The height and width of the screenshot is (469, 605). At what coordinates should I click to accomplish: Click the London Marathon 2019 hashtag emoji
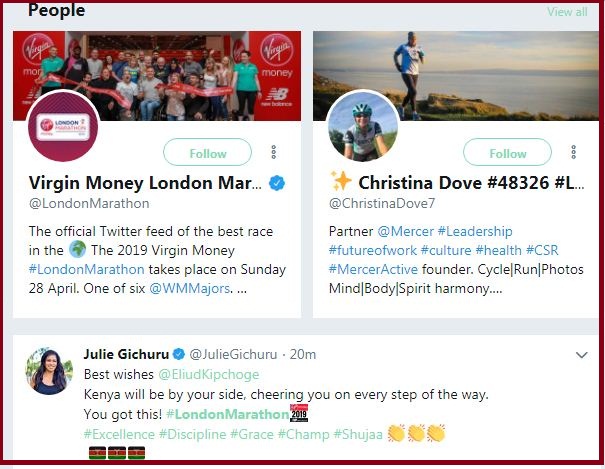click(299, 413)
